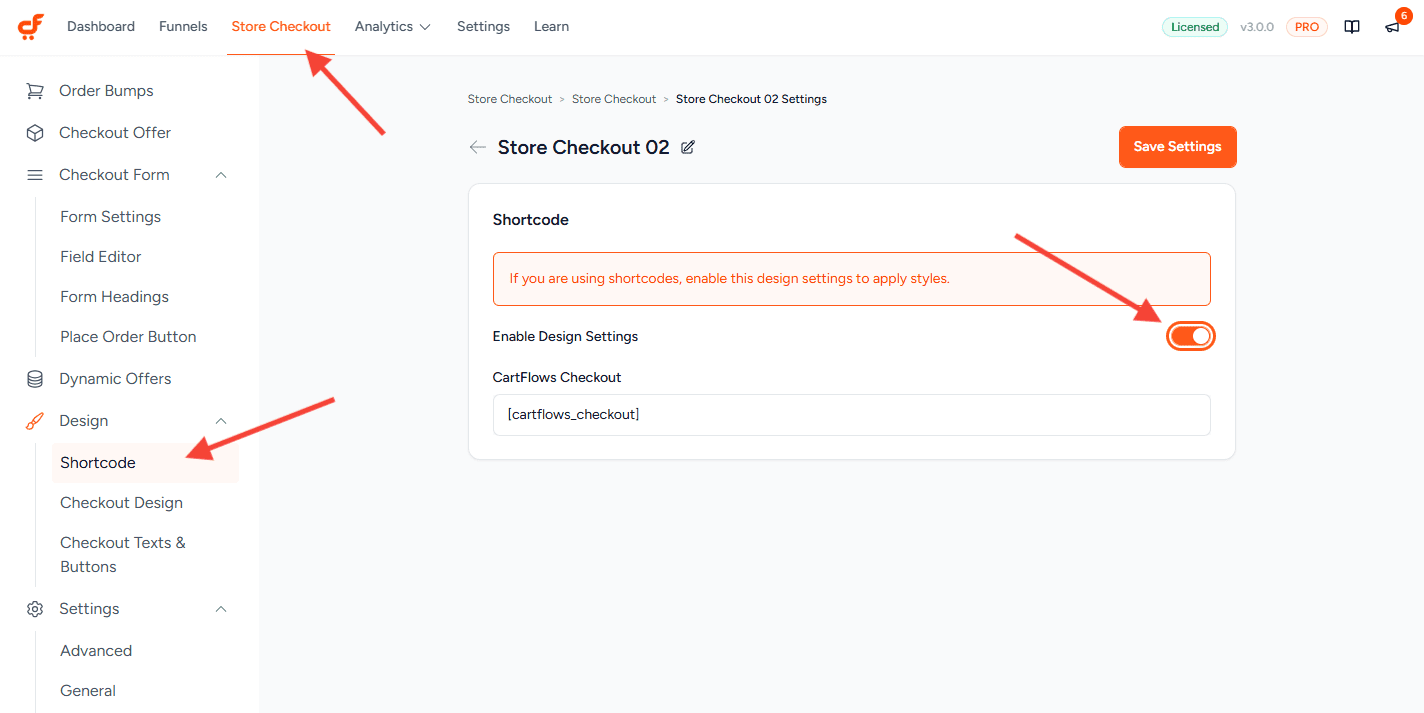This screenshot has width=1424, height=713.
Task: Open Checkout Texts & Buttons
Action: (123, 555)
